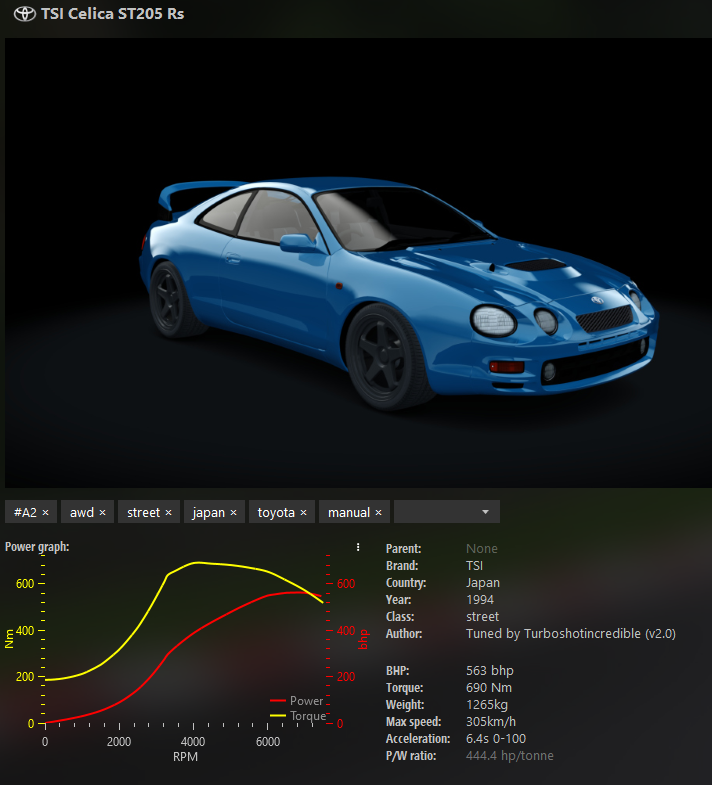Click the Class value street
Image resolution: width=712 pixels, height=785 pixels.
[482, 617]
